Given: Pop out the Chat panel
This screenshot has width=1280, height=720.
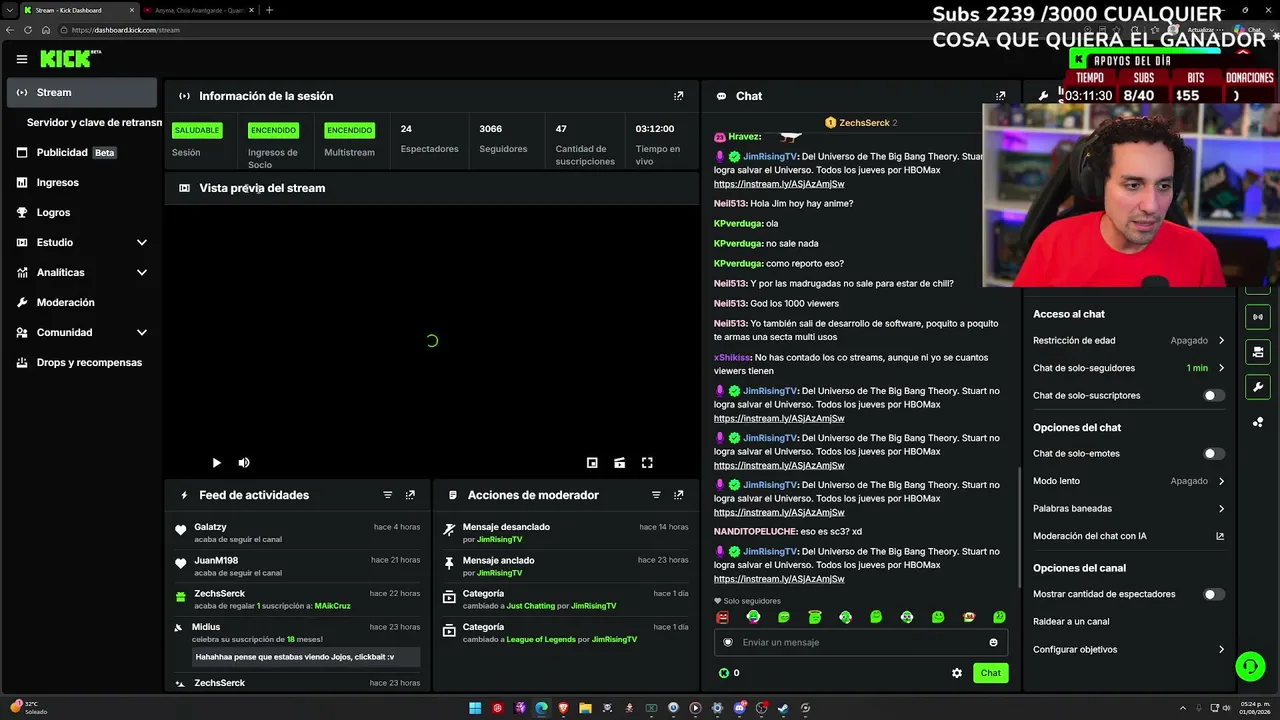Looking at the screenshot, I should point(1000,96).
